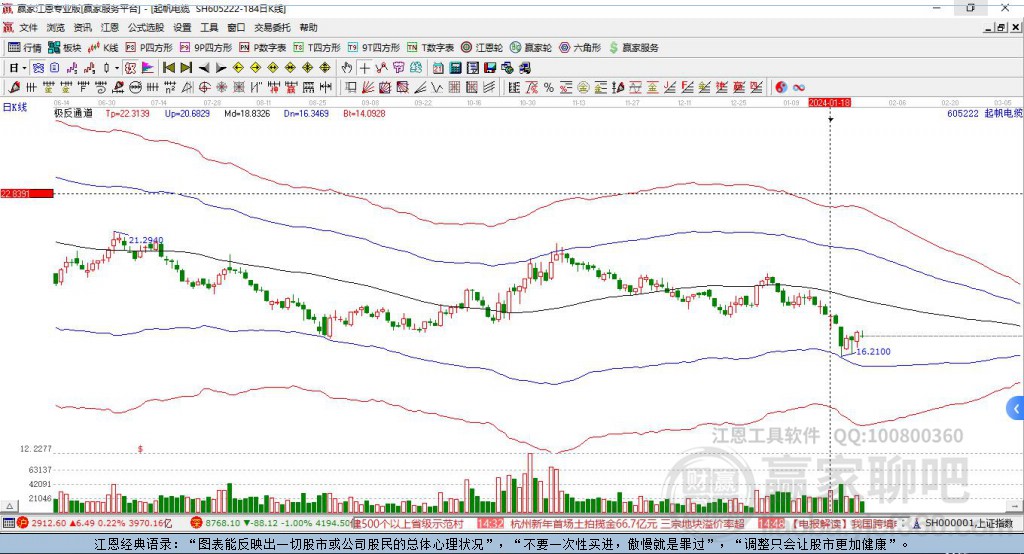Click the Tp=22.3139 indicator value
Viewport: 1024px width, 554px height.
click(x=127, y=113)
